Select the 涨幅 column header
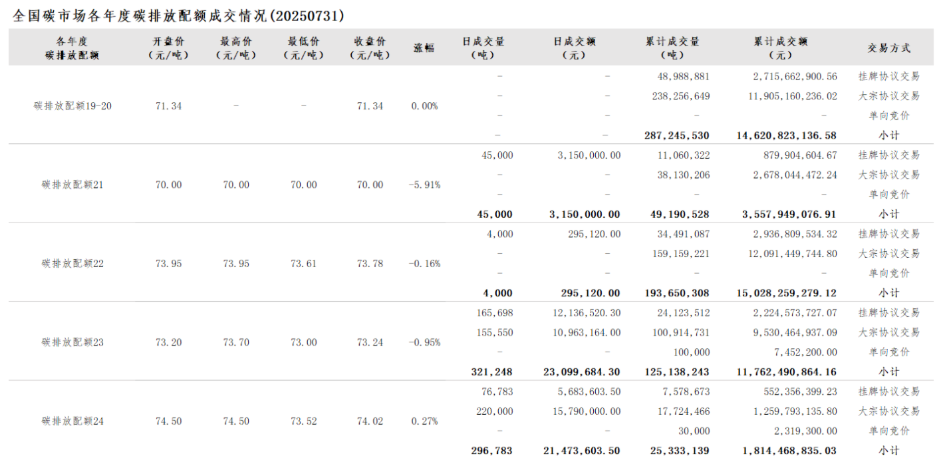 pyautogui.click(x=424, y=48)
